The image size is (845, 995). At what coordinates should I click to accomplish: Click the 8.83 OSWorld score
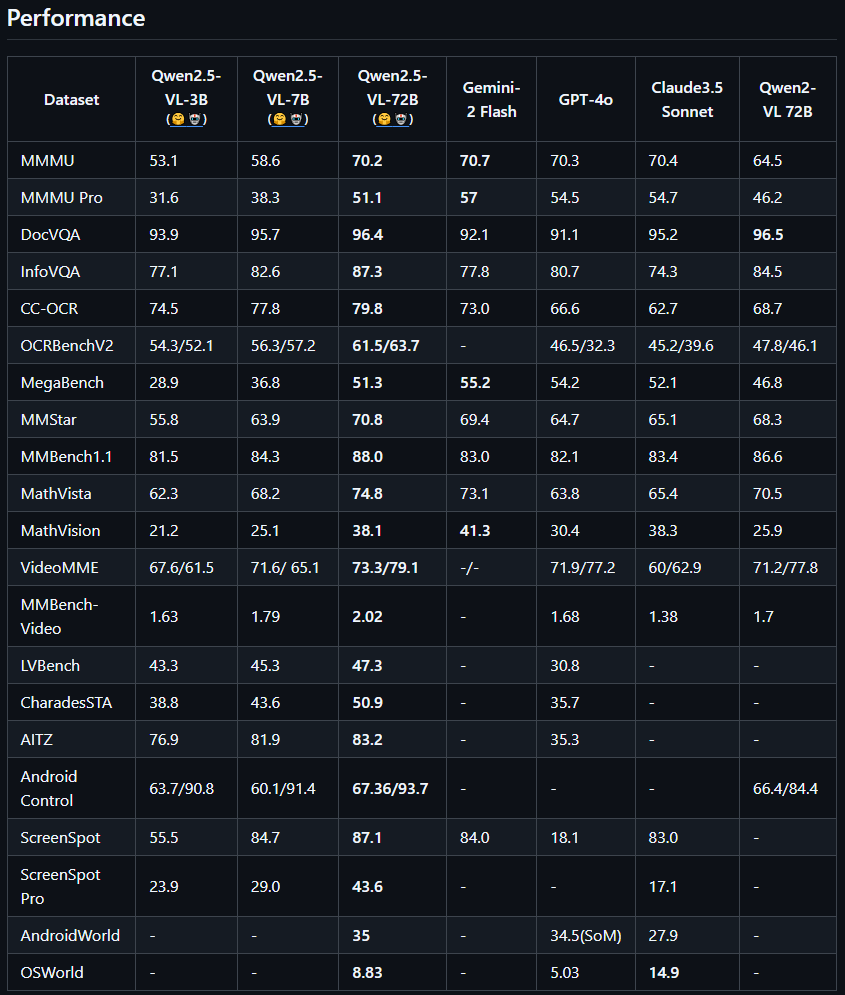tap(368, 972)
